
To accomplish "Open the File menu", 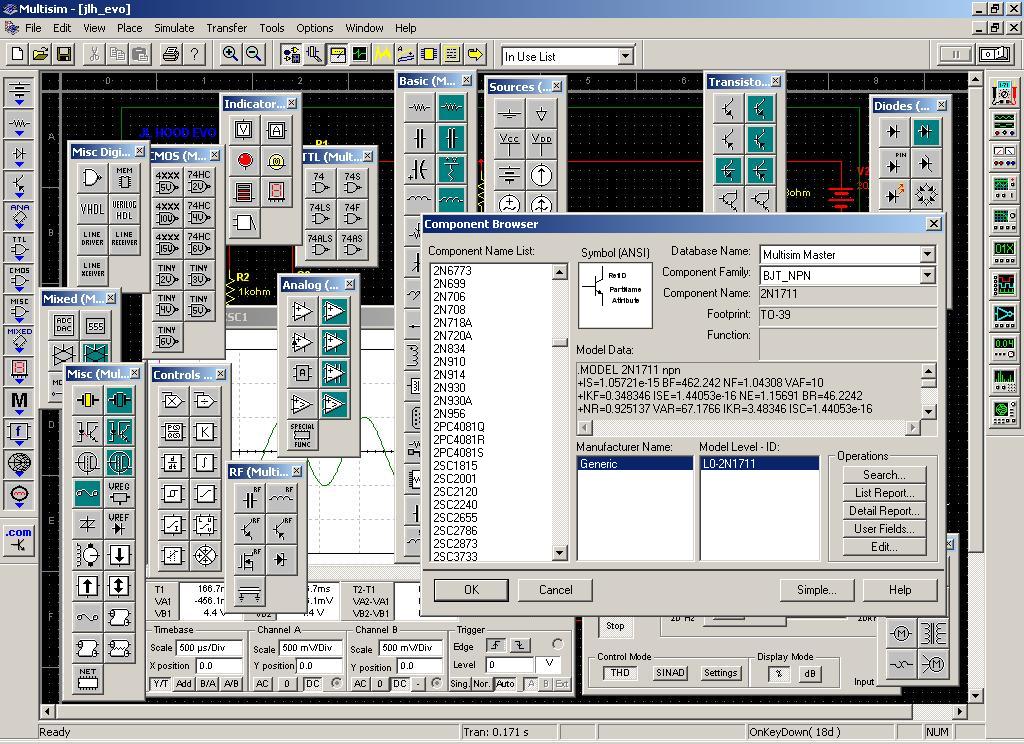I will [33, 28].
